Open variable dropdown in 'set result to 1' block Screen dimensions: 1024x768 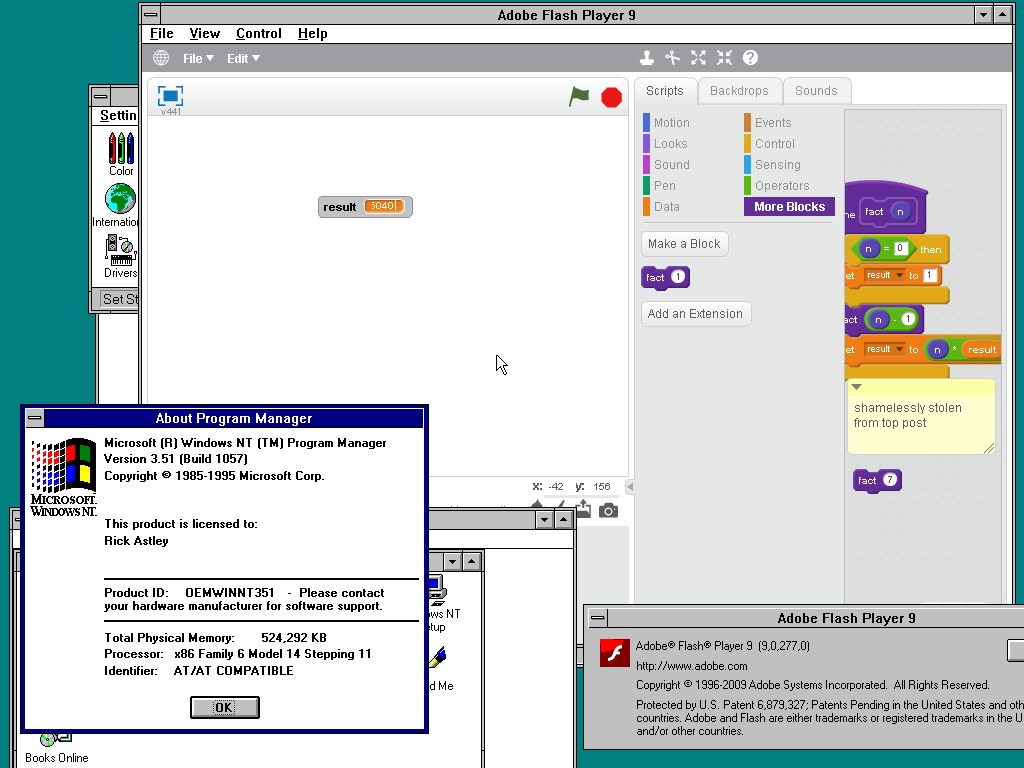[x=899, y=276]
